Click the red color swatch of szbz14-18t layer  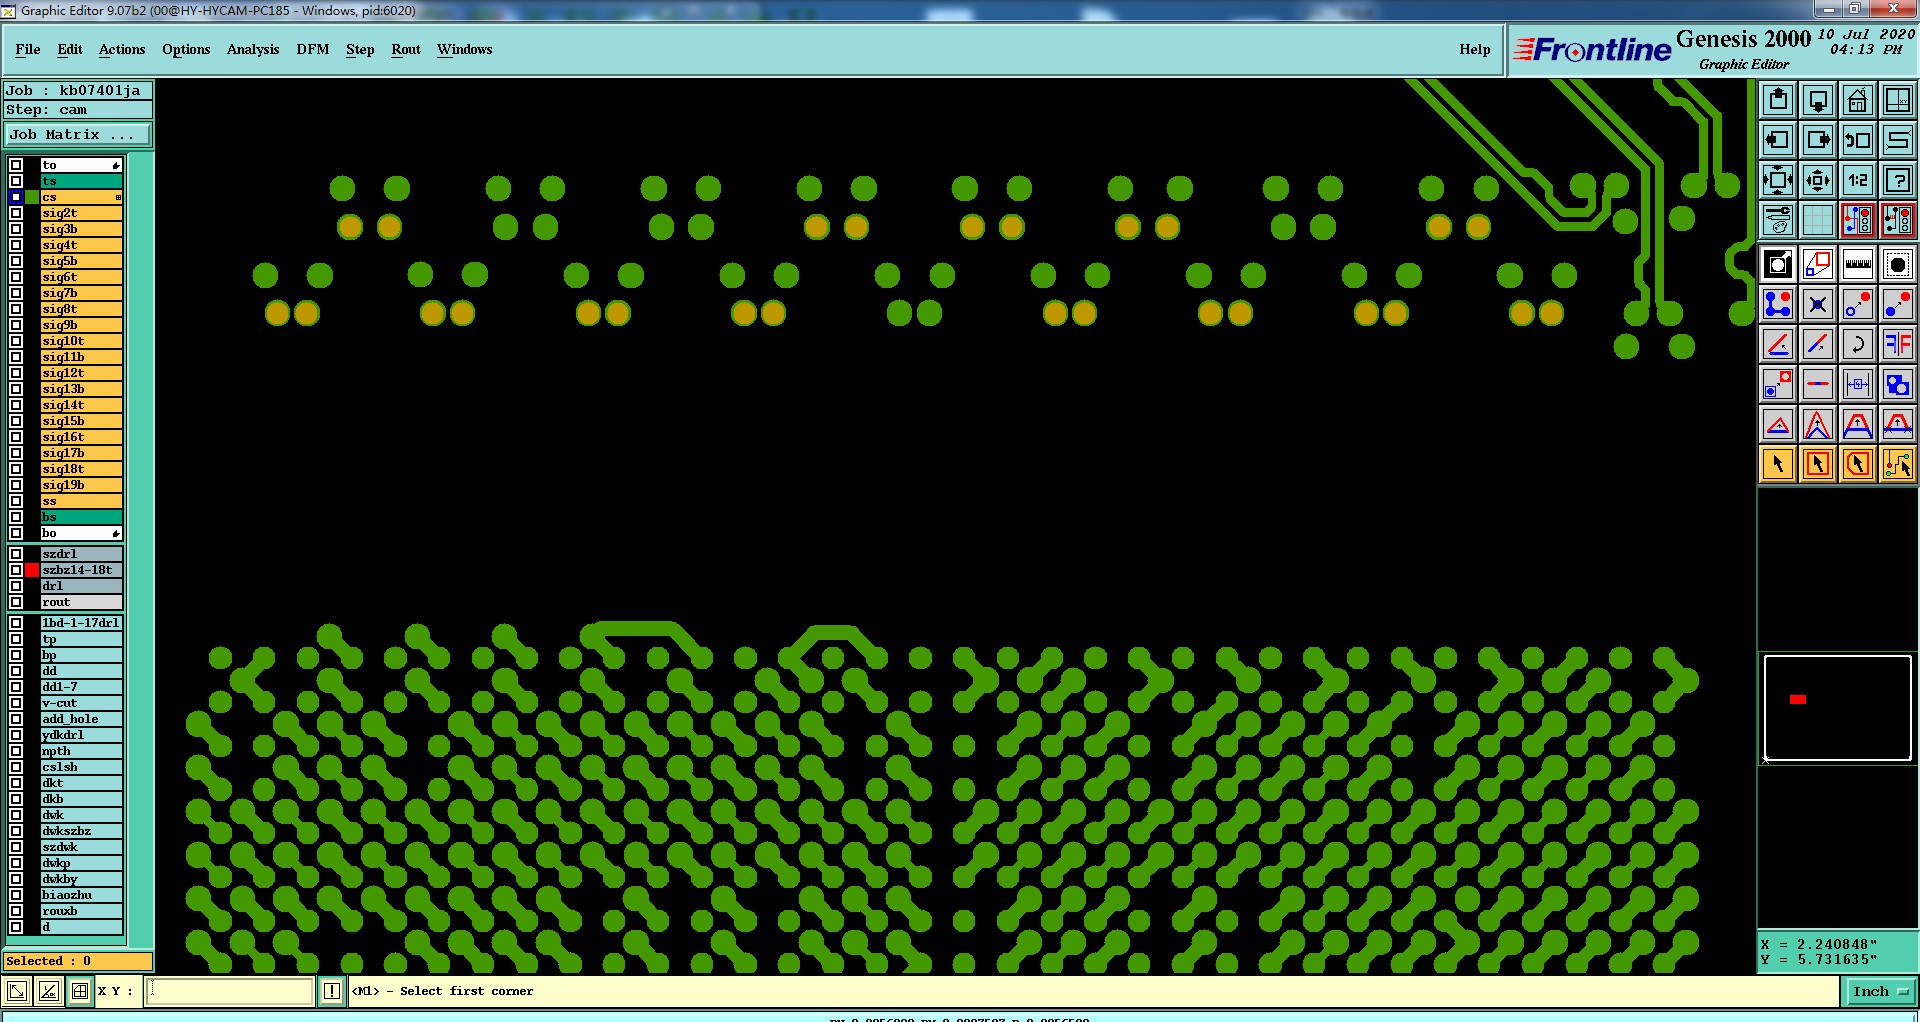click(x=32, y=570)
